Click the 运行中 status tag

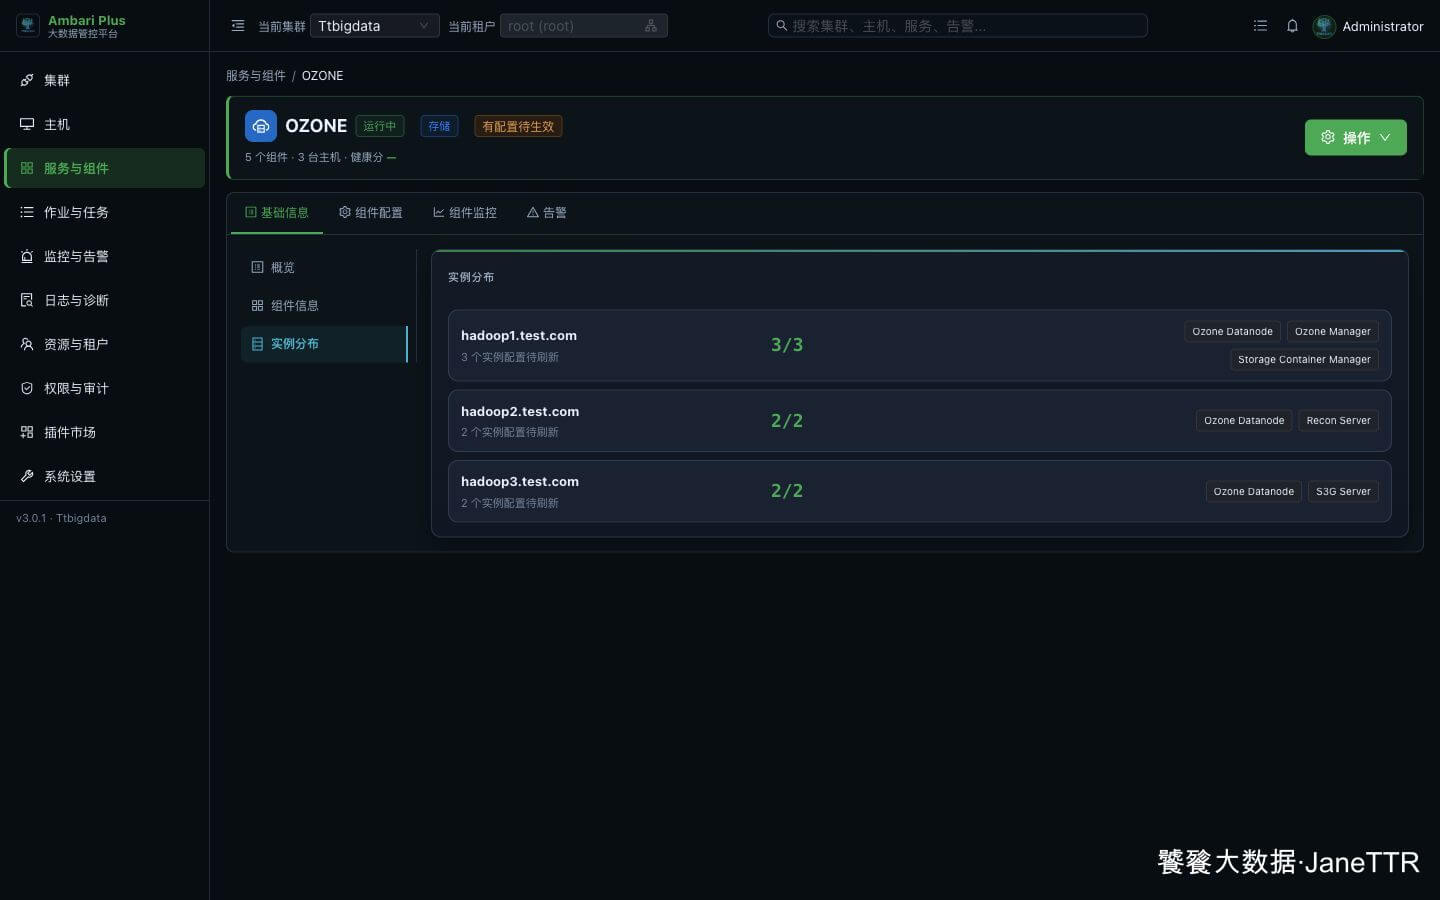(380, 126)
